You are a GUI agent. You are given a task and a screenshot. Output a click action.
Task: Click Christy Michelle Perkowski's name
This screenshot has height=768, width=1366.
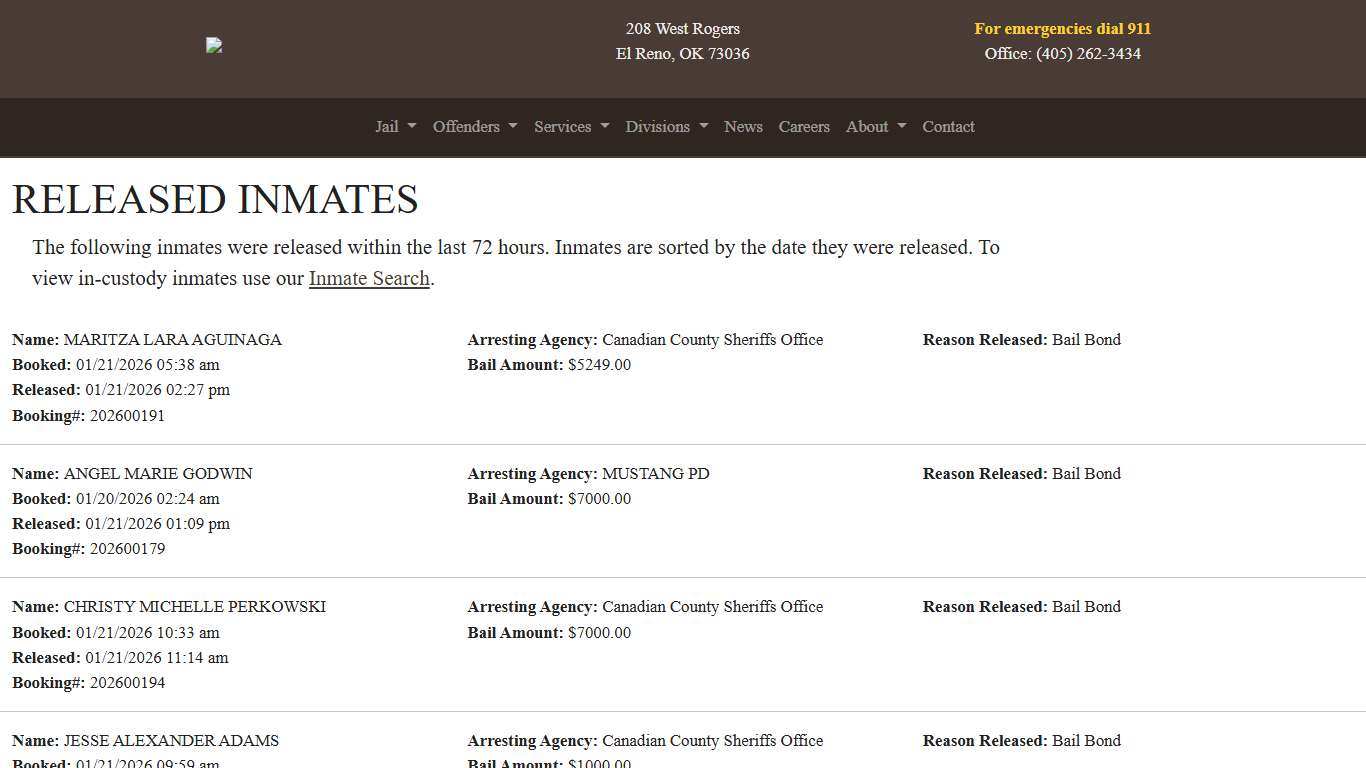pos(194,607)
